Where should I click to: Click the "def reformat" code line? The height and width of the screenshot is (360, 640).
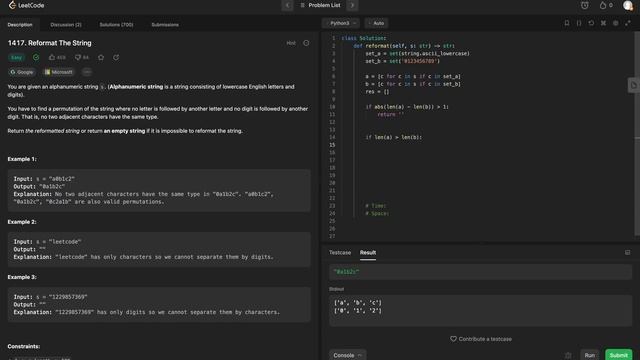click(404, 46)
